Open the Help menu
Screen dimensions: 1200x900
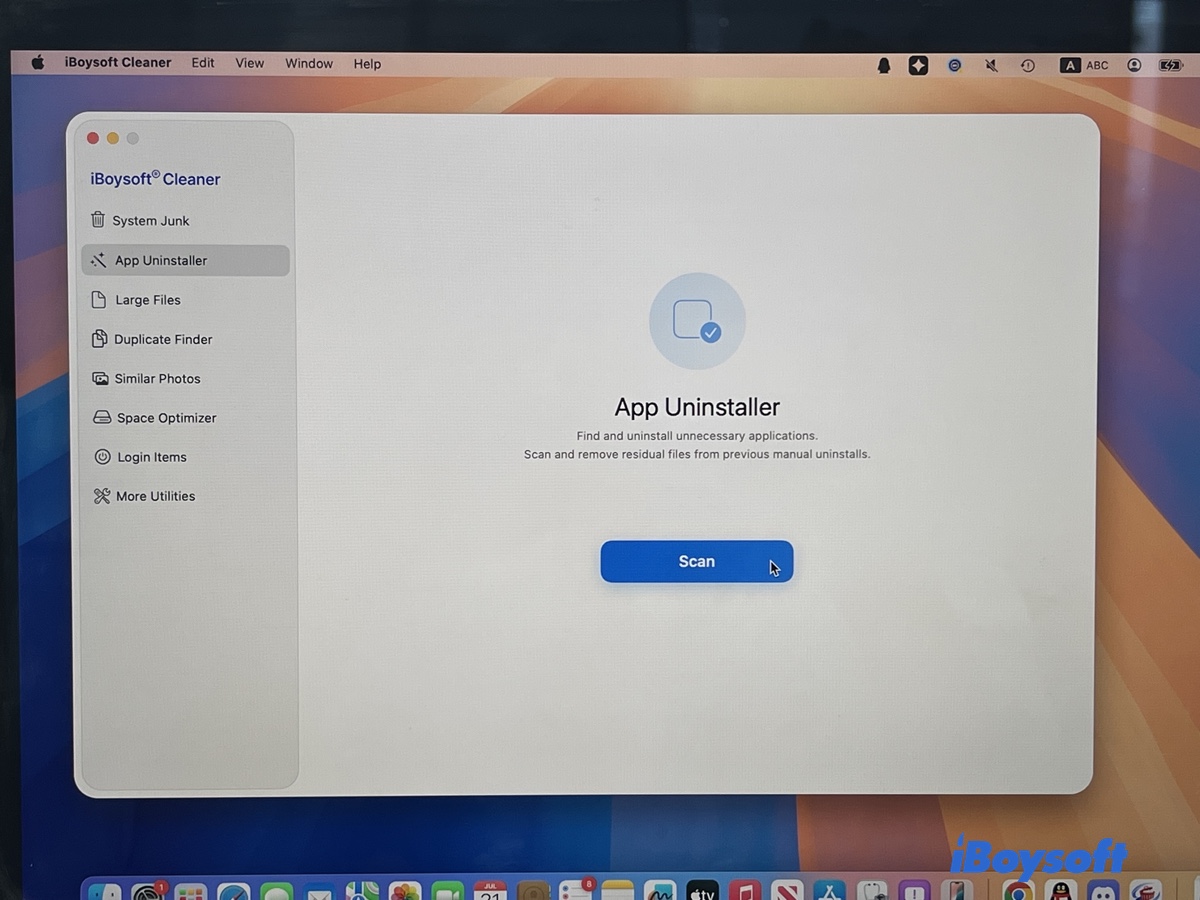(367, 64)
